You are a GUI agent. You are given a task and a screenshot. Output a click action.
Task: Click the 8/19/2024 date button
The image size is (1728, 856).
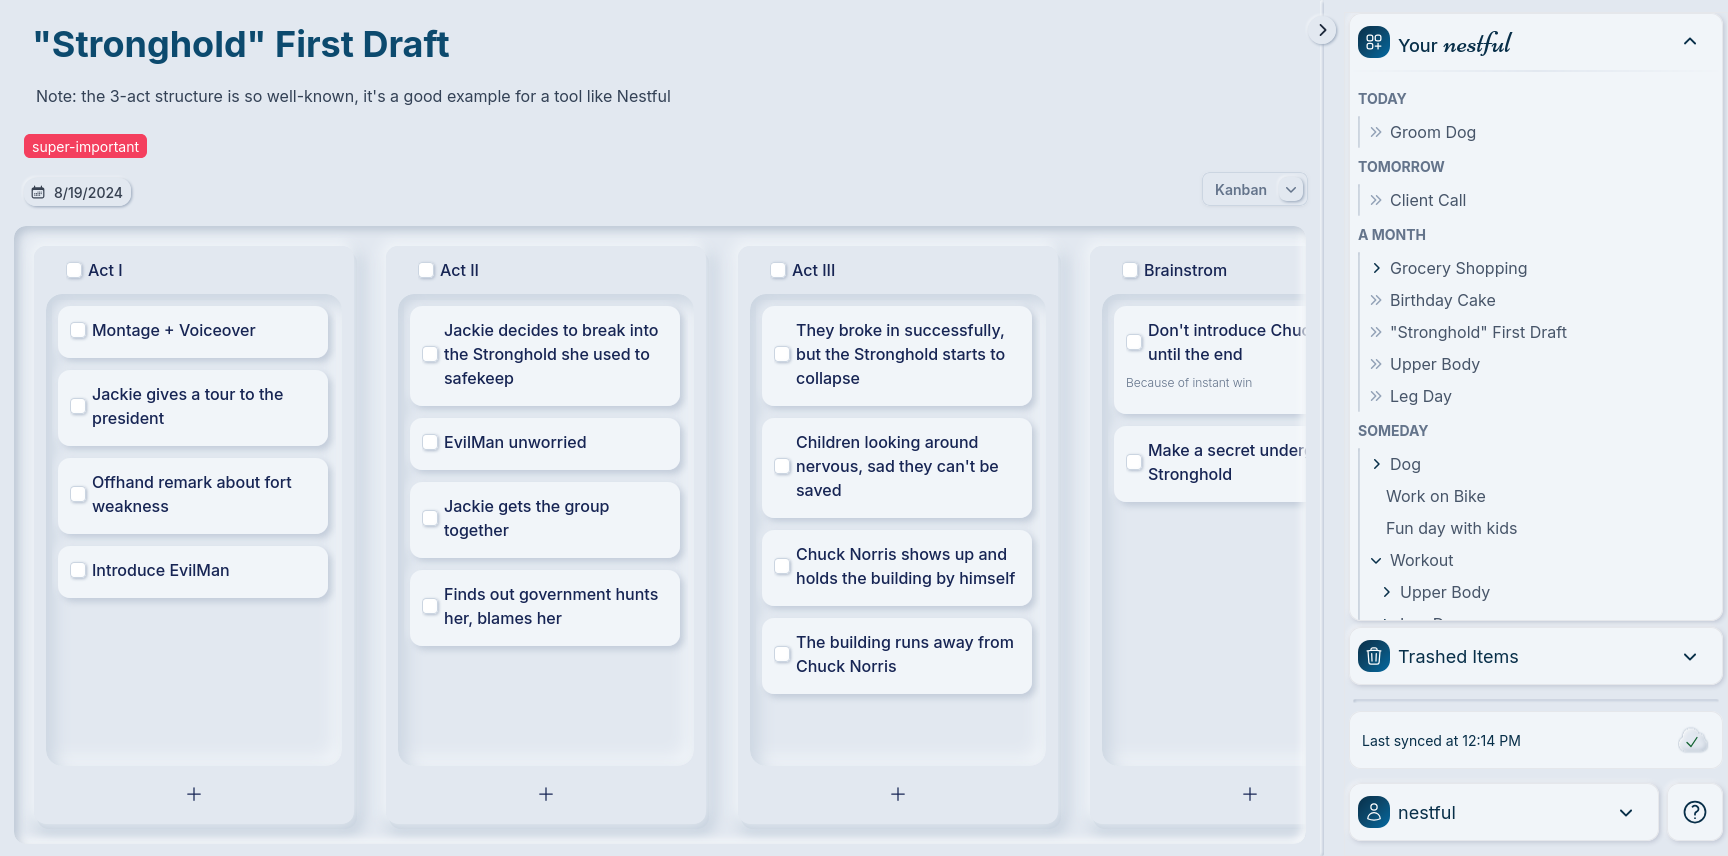[78, 192]
